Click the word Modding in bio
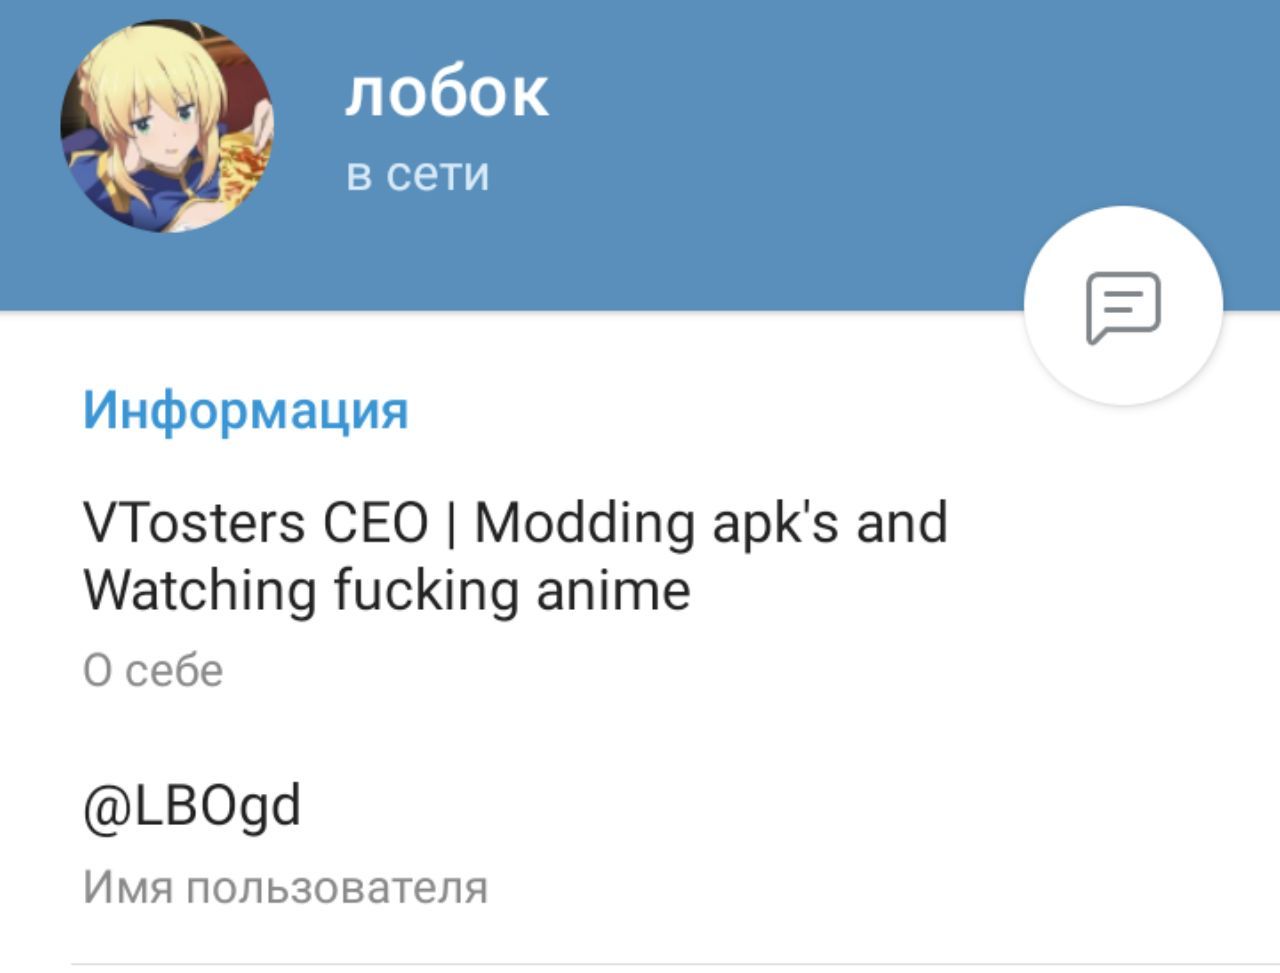The height and width of the screenshot is (973, 1280). coord(584,524)
